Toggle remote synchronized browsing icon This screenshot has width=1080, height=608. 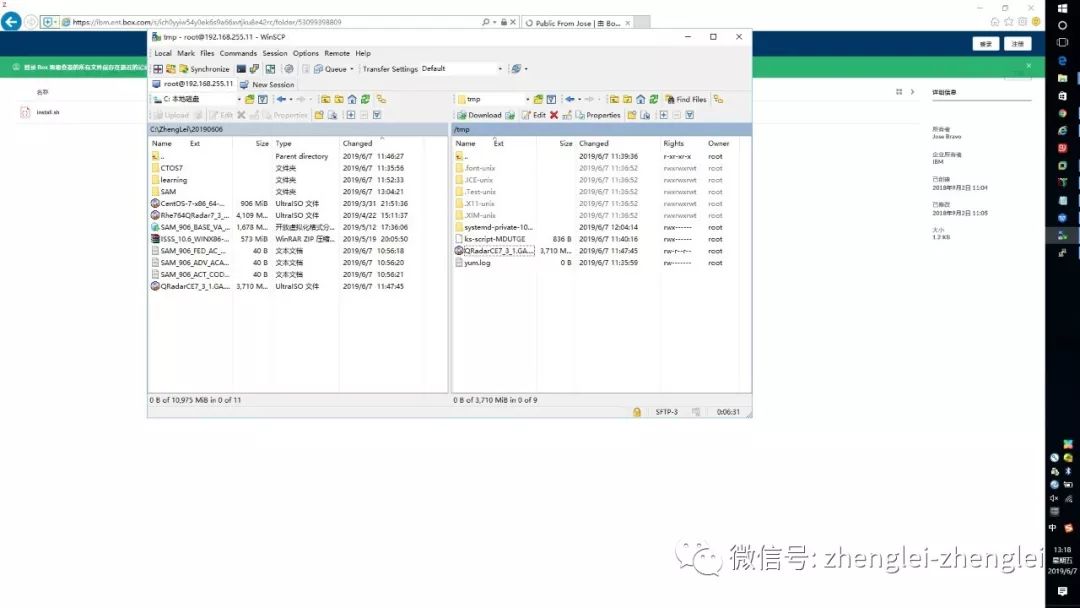718,99
